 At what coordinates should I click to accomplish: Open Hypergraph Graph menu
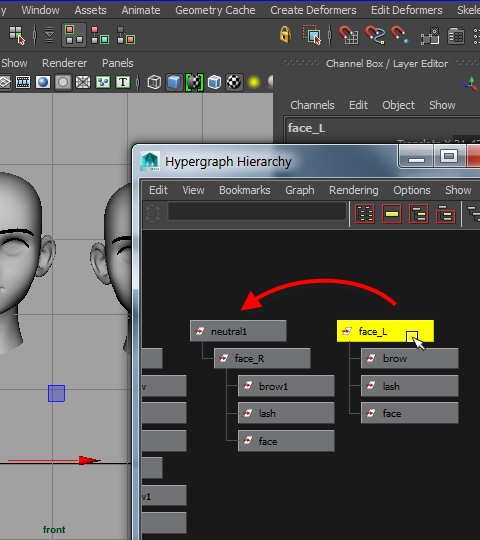[300, 190]
